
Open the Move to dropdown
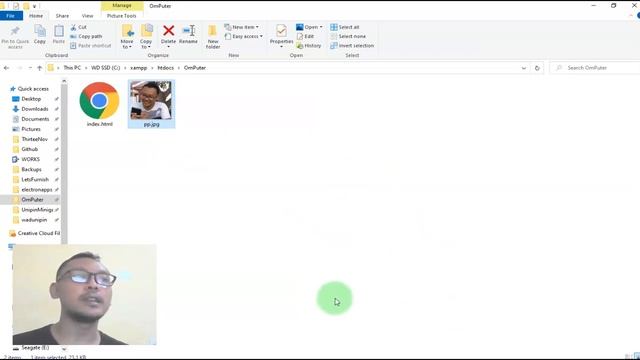tap(127, 37)
